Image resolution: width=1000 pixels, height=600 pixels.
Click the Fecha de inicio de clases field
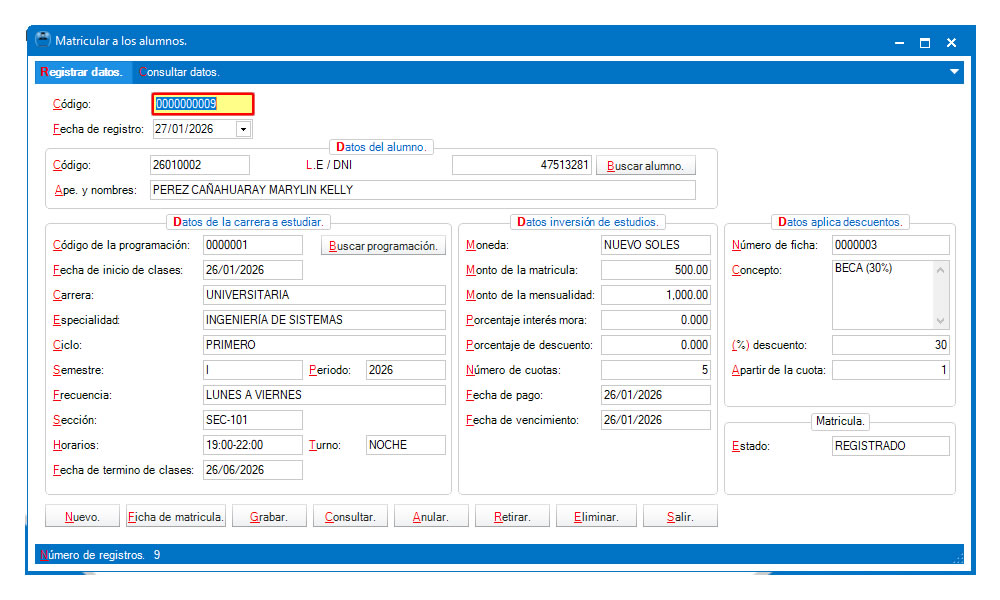(x=253, y=270)
